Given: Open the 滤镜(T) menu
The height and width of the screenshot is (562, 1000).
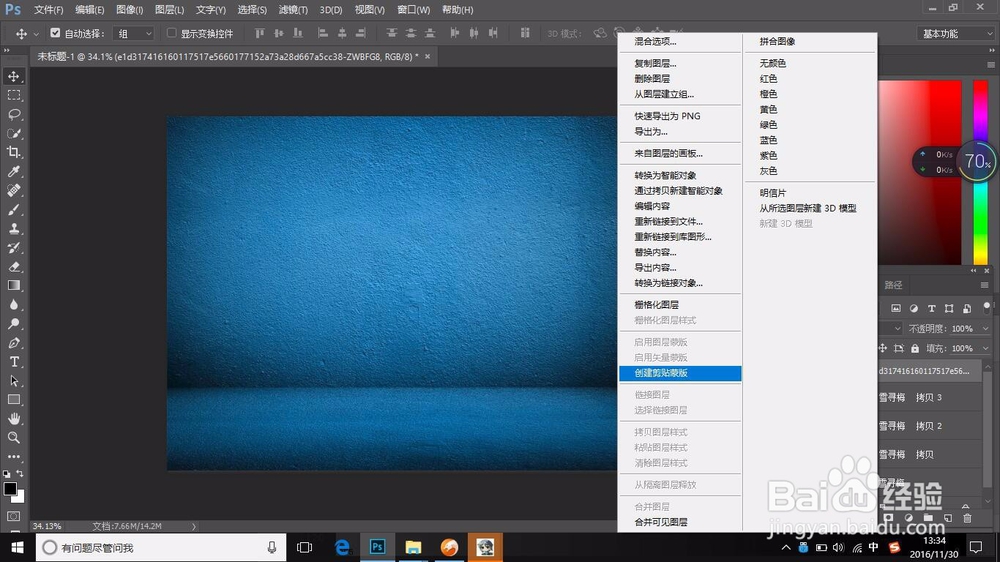Looking at the screenshot, I should (x=293, y=10).
